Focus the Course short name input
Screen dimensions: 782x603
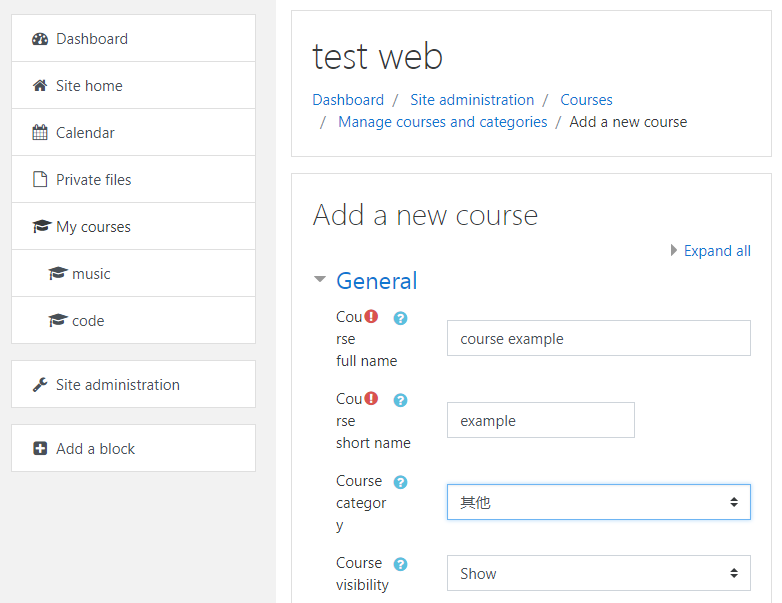tap(540, 420)
